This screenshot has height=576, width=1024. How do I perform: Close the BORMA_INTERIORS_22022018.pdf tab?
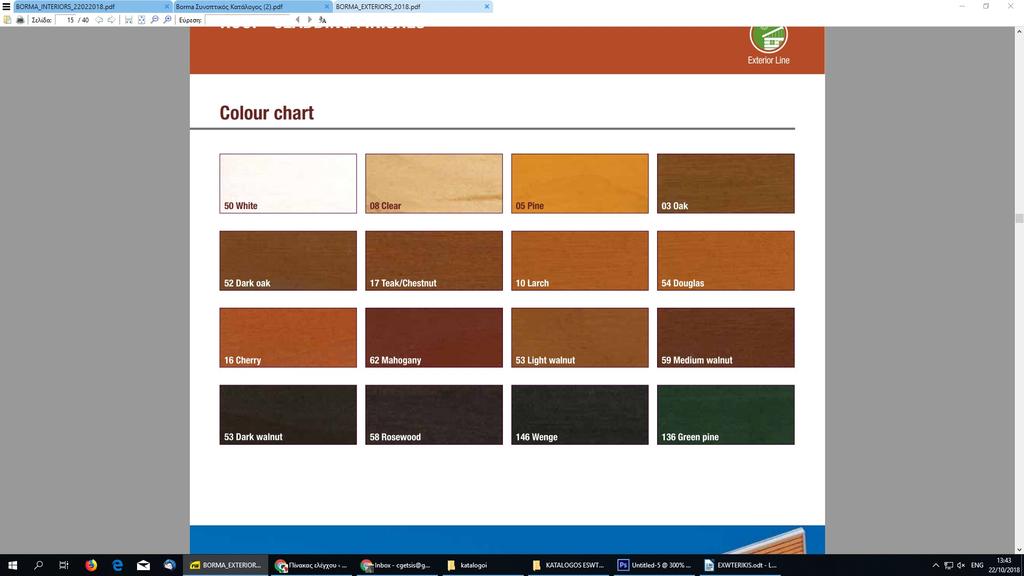(x=167, y=7)
